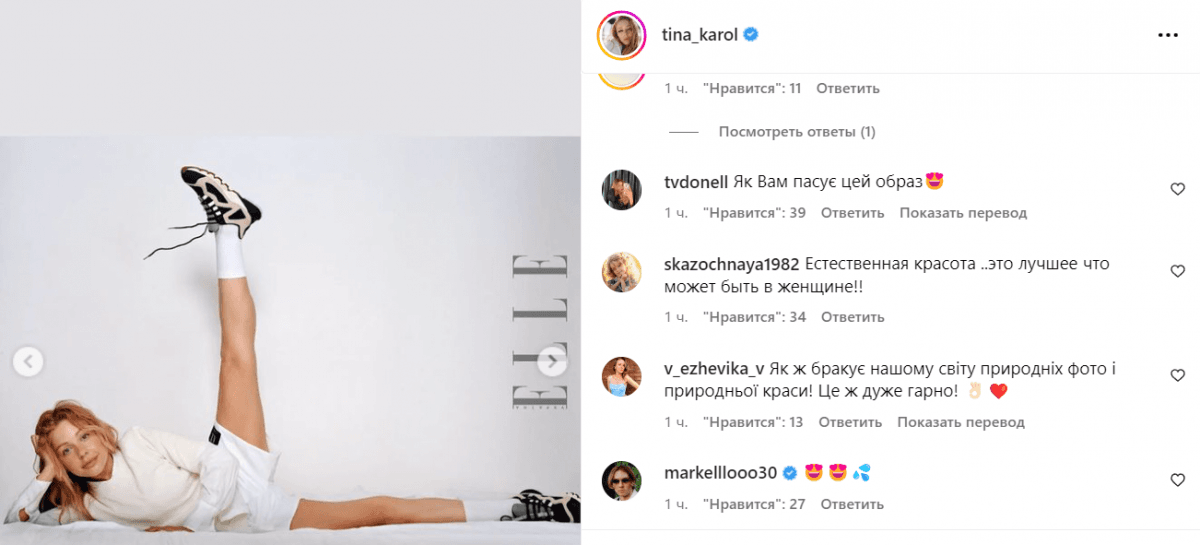1200x545 pixels.
Task: Reply to markelllooo30's comment
Action: [x=853, y=504]
